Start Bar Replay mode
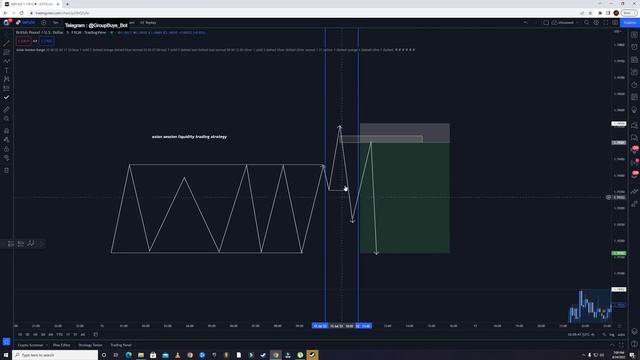This screenshot has width=640, height=360. tap(148, 22)
